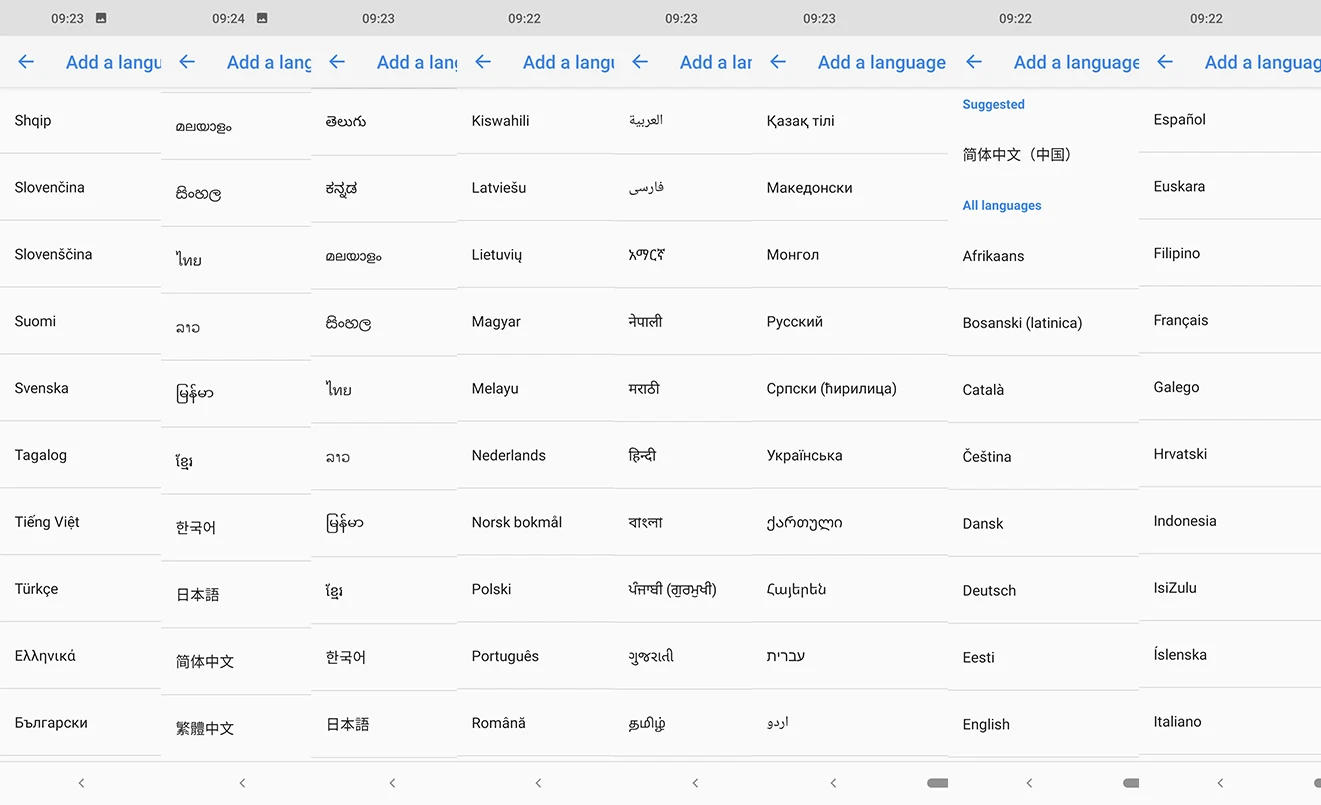Pick ಕನ್ನಡ language row
Image resolution: width=1321 pixels, height=805 pixels.
coord(384,189)
